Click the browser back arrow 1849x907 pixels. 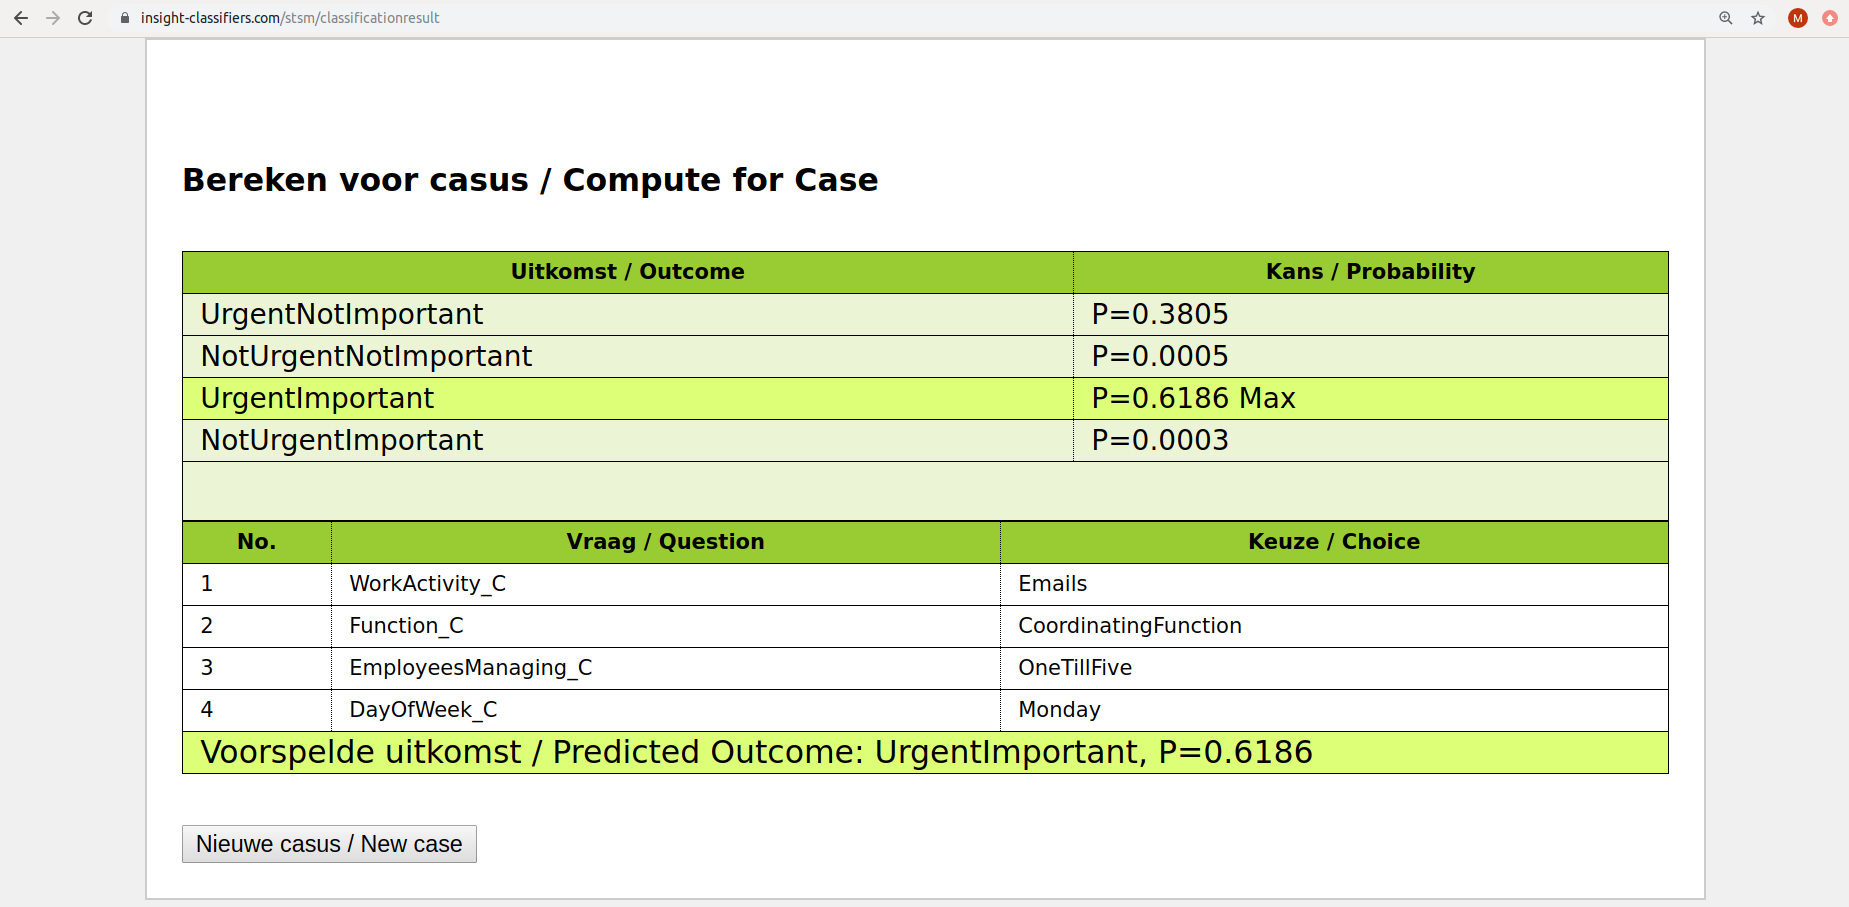coord(21,18)
